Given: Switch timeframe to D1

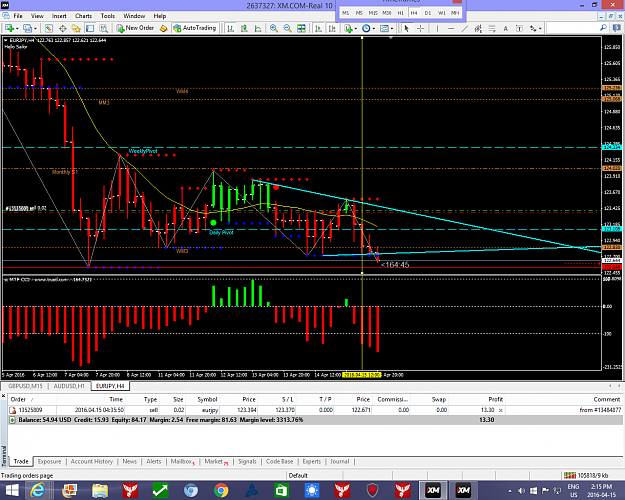Looking at the screenshot, I should coord(428,13).
